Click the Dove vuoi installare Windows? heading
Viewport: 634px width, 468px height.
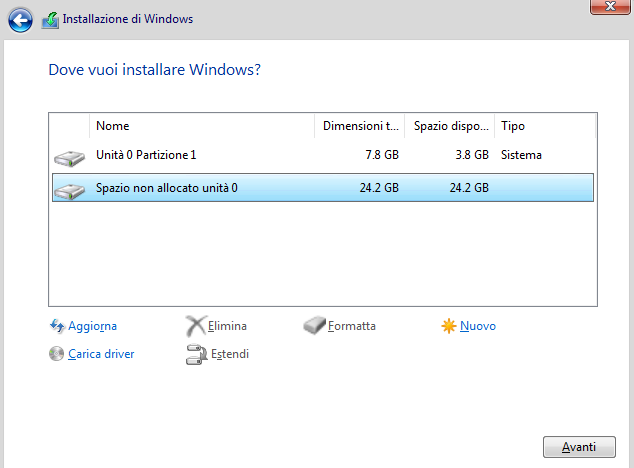(x=154, y=70)
